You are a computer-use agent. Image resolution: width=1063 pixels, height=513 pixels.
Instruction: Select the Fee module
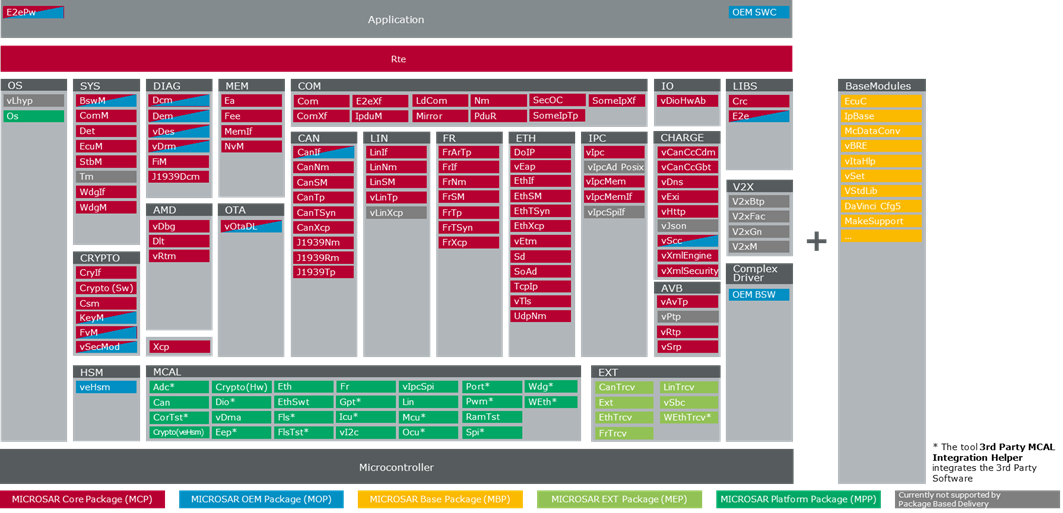pos(252,116)
